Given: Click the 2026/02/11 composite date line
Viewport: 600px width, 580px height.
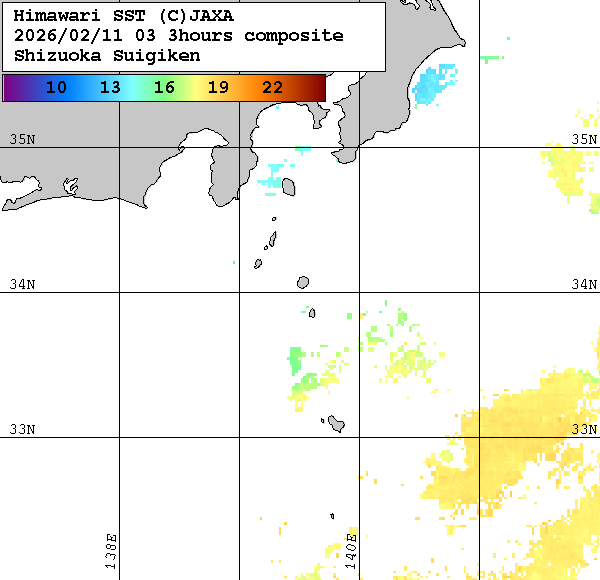Looking at the screenshot, I should tap(179, 36).
